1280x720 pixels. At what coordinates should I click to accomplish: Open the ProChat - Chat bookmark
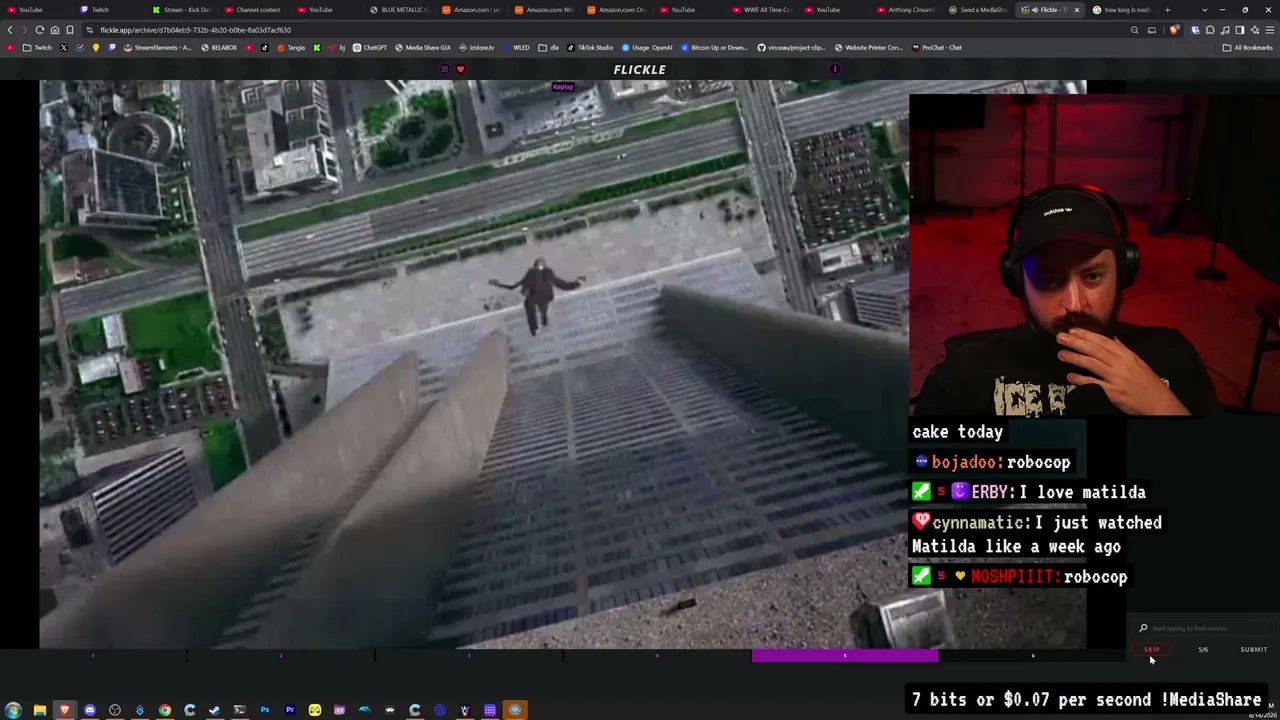936,47
